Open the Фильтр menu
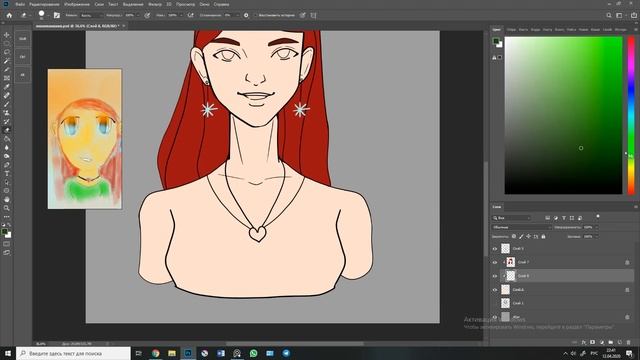Screen dimensions: 640x360 click(155, 4)
